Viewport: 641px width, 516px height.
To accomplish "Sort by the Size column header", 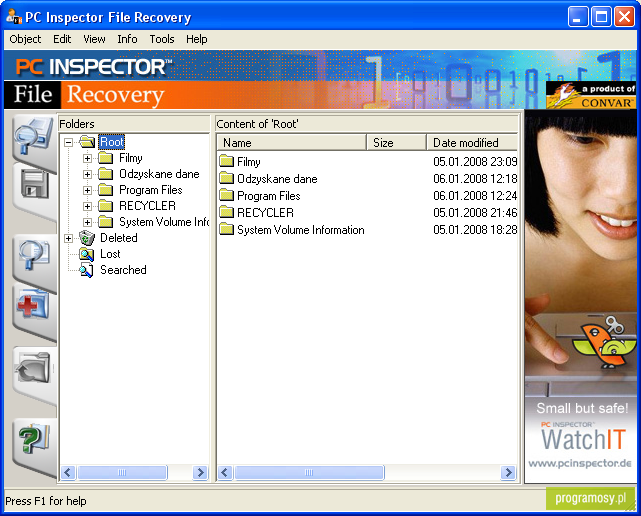I will pos(396,143).
